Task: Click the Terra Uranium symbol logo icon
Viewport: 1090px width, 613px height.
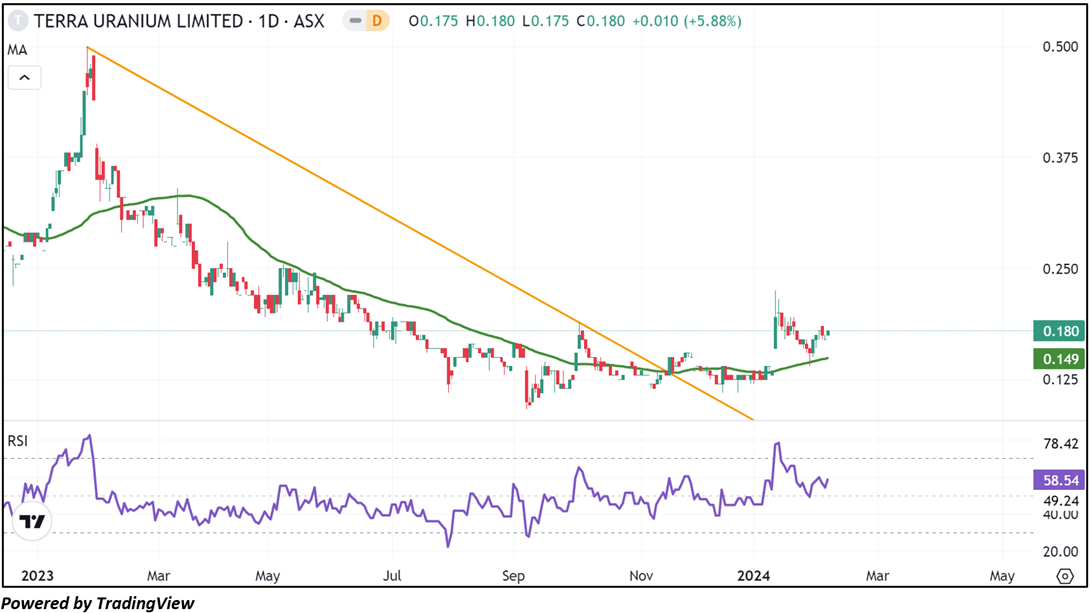Action: [17, 22]
